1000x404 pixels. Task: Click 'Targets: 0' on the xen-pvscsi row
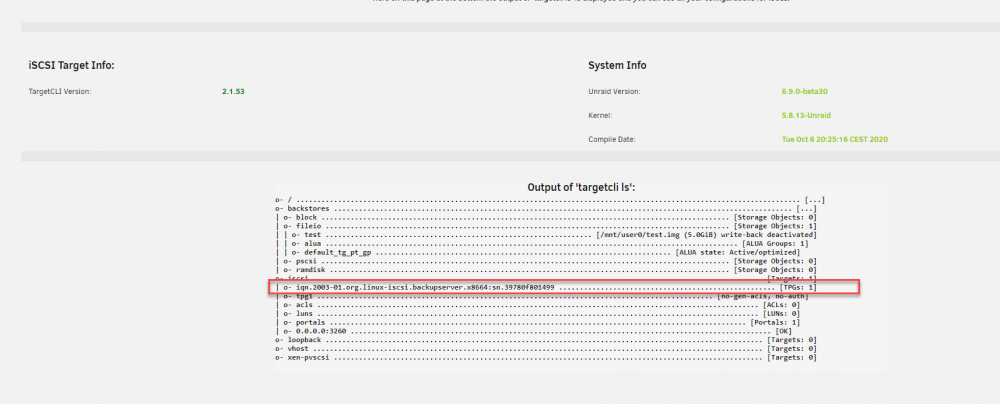(x=791, y=357)
